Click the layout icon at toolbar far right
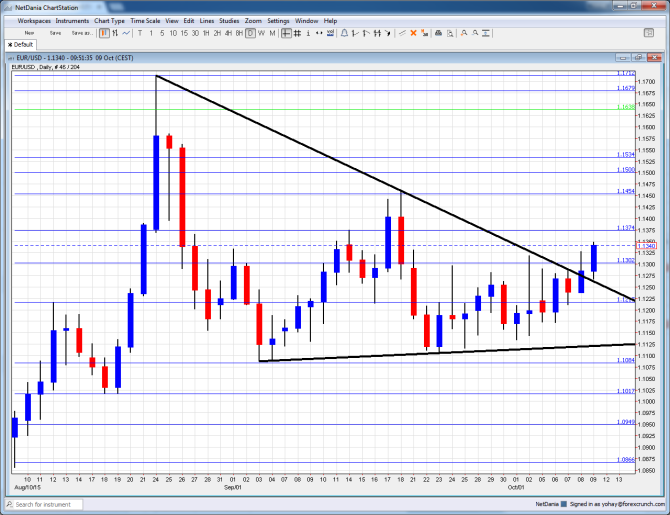The height and width of the screenshot is (515, 670). [x=649, y=33]
